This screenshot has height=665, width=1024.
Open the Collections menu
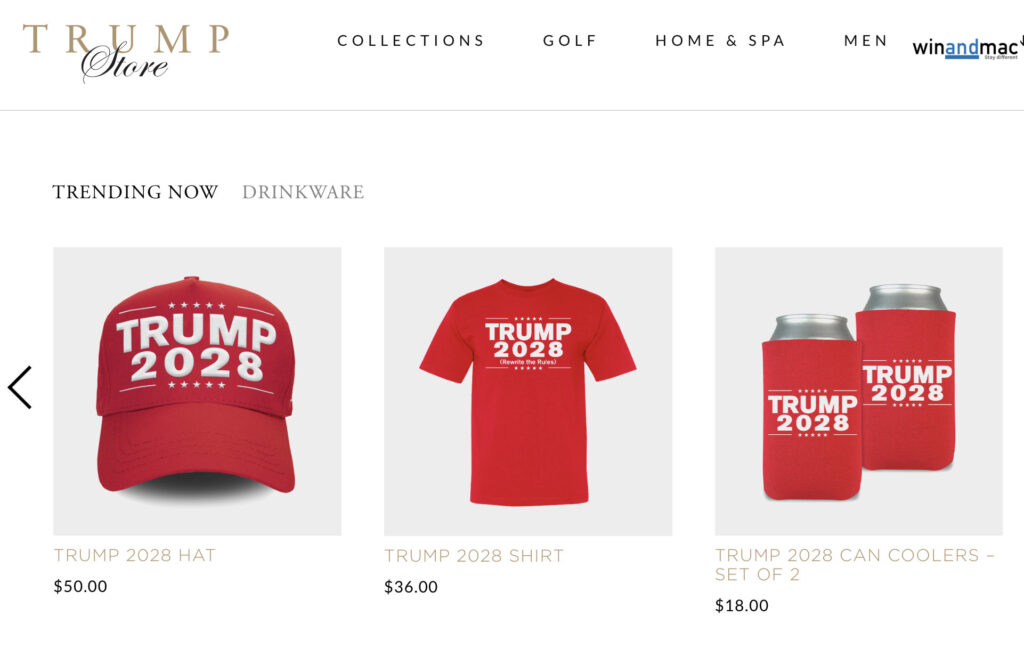pos(411,41)
